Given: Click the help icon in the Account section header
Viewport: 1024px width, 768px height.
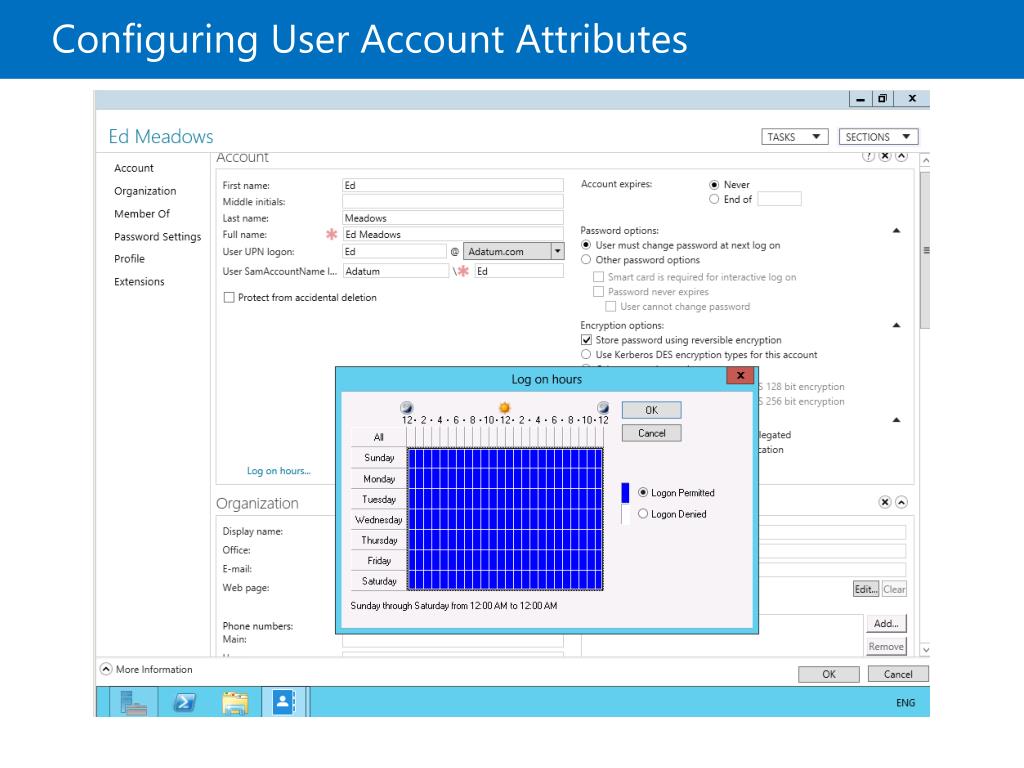Looking at the screenshot, I should point(868,156).
